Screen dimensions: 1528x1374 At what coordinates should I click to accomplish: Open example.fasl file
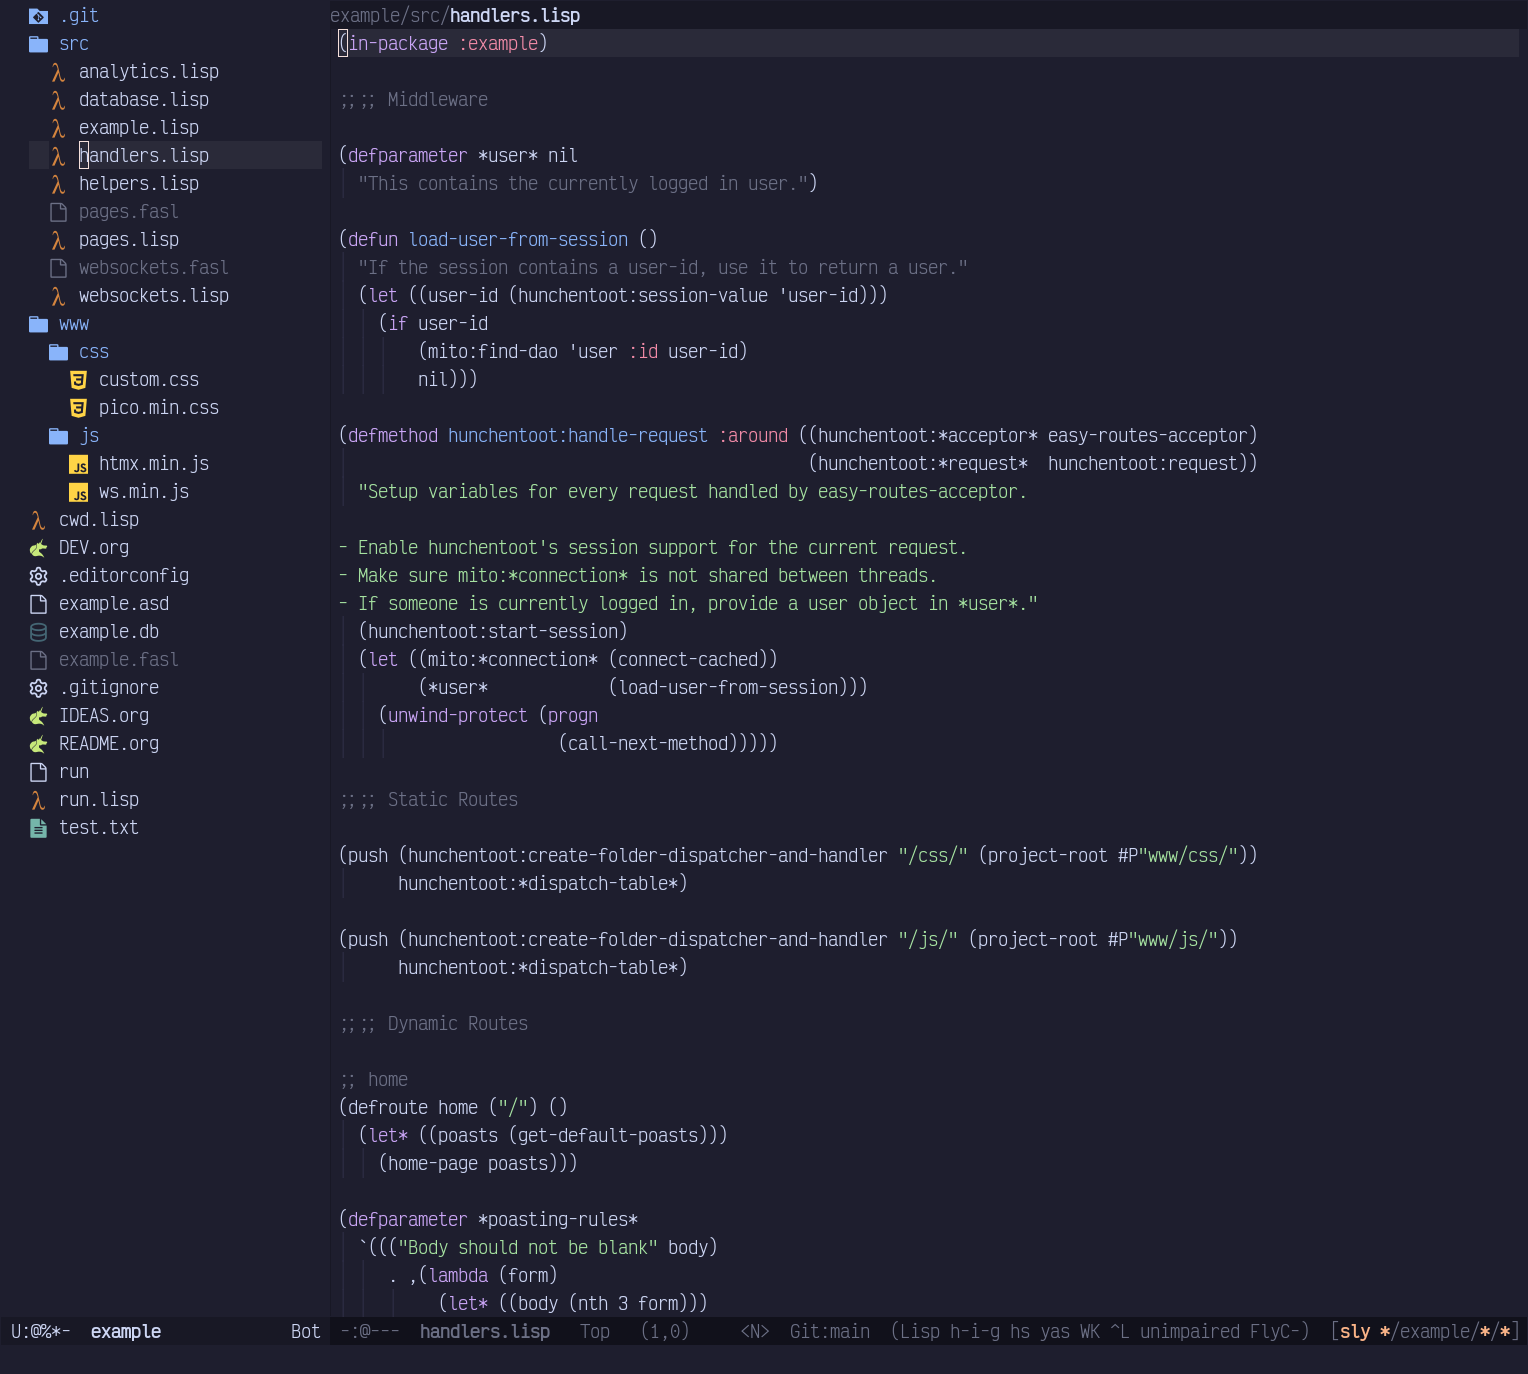119,660
